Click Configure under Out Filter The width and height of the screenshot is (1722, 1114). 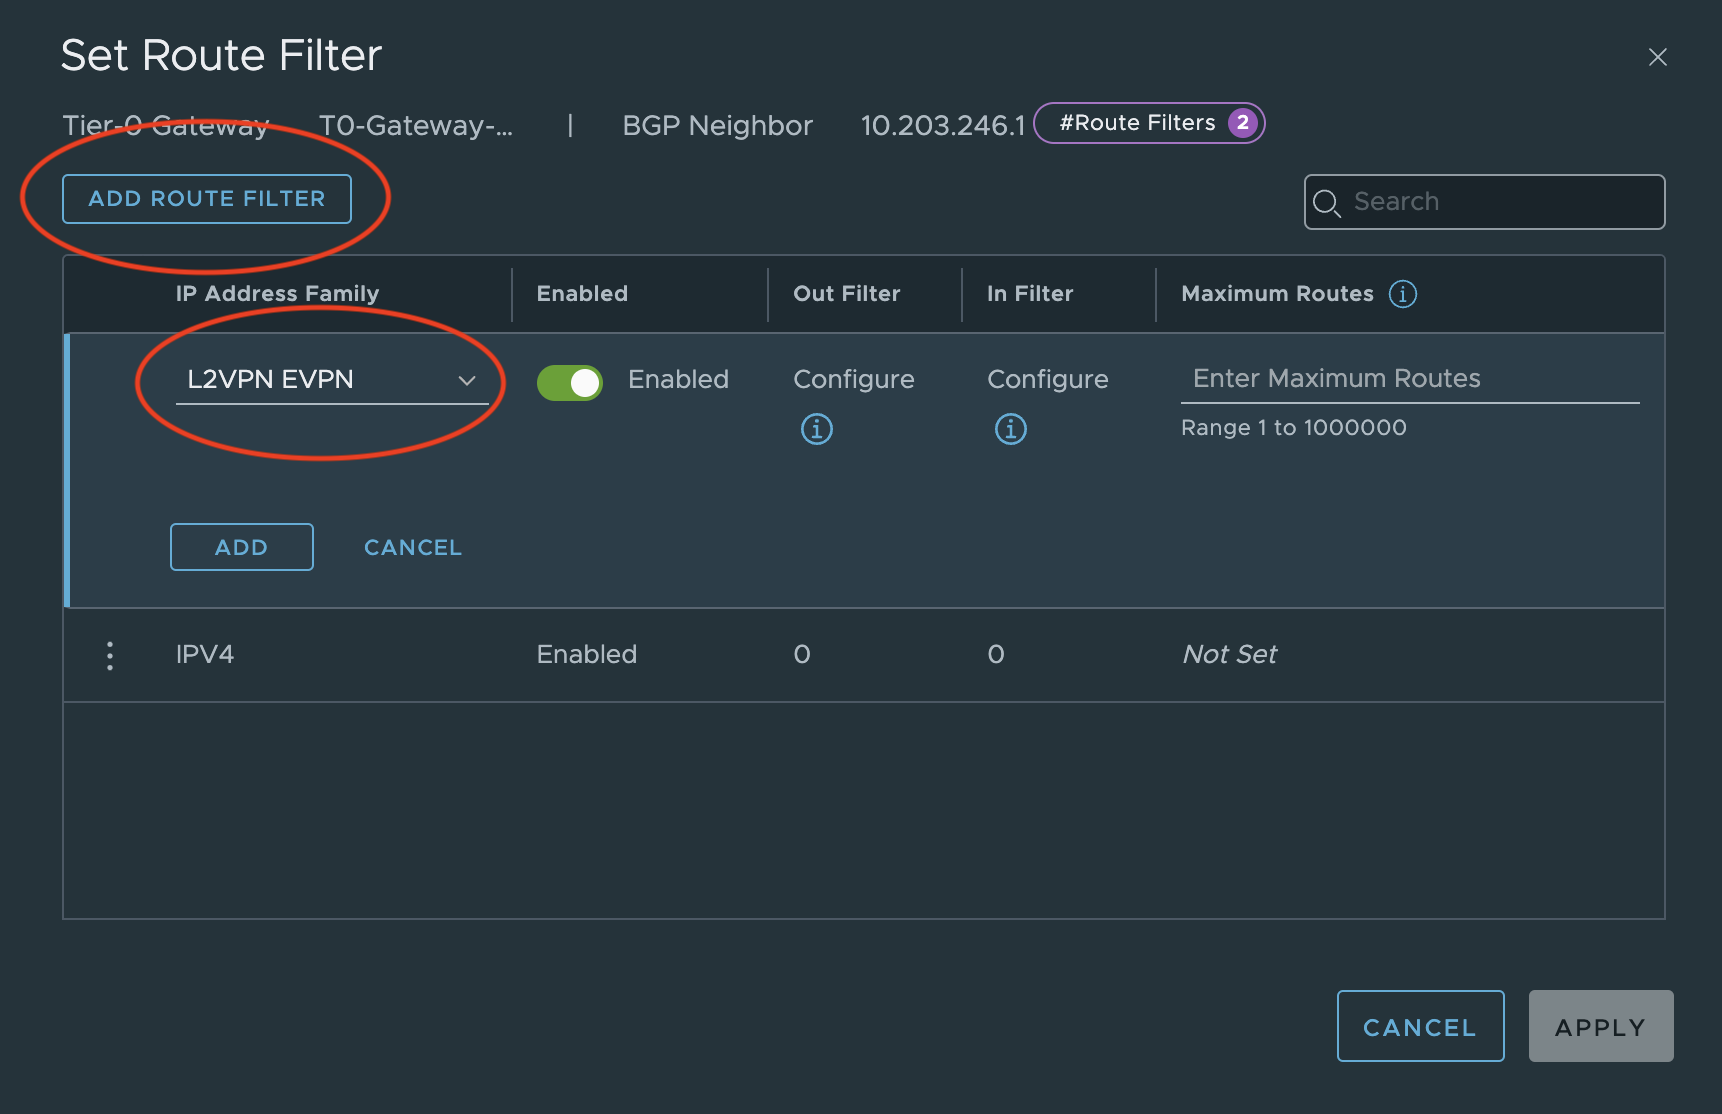[854, 379]
